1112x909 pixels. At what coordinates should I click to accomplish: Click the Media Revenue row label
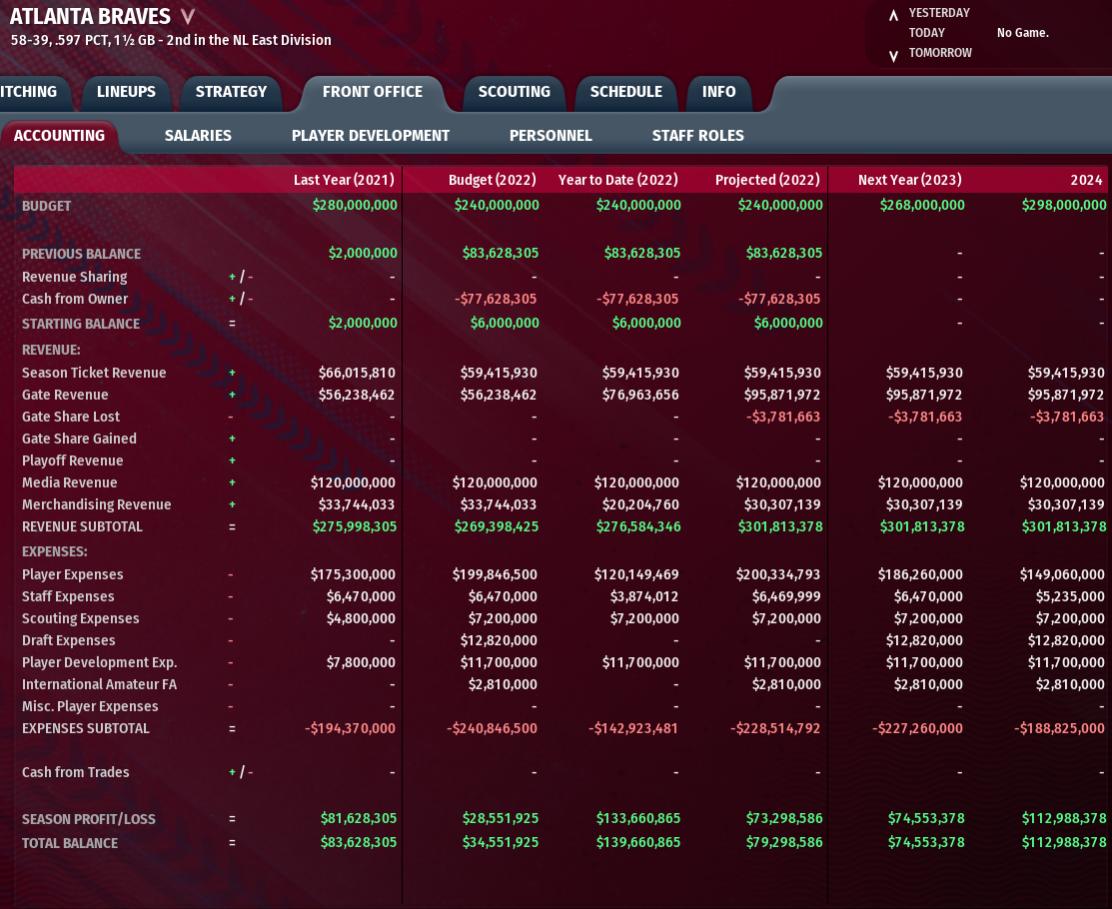(69, 482)
